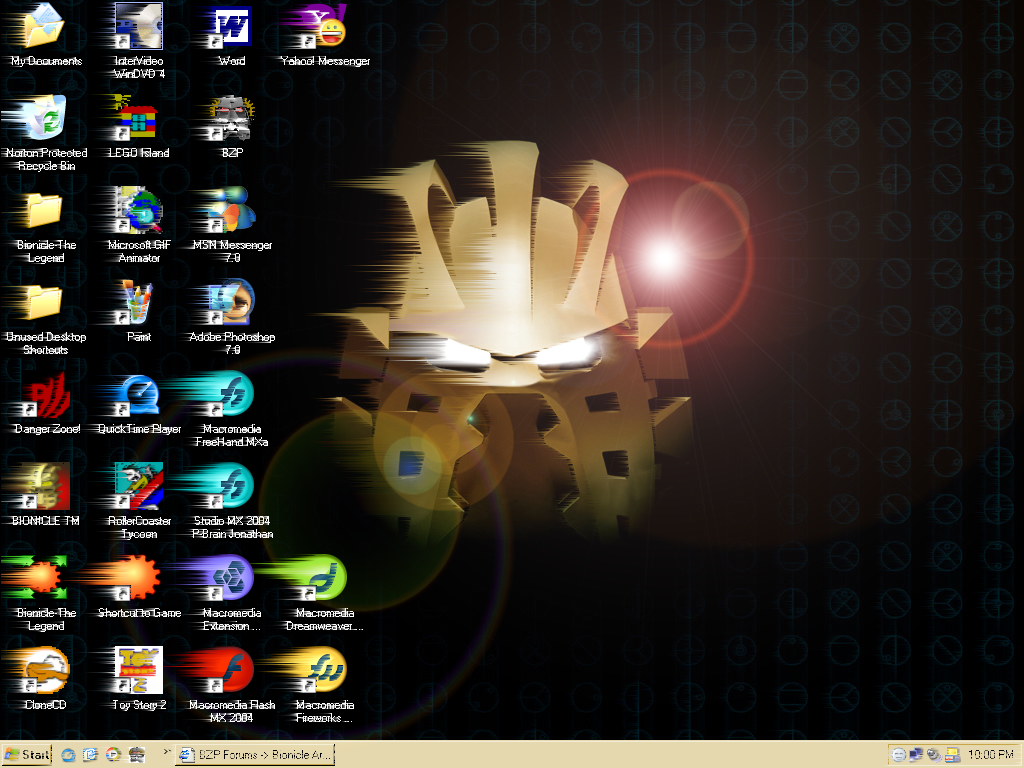Launch Yahoo! Messenger from desktop
1024x768 pixels.
pos(324,28)
